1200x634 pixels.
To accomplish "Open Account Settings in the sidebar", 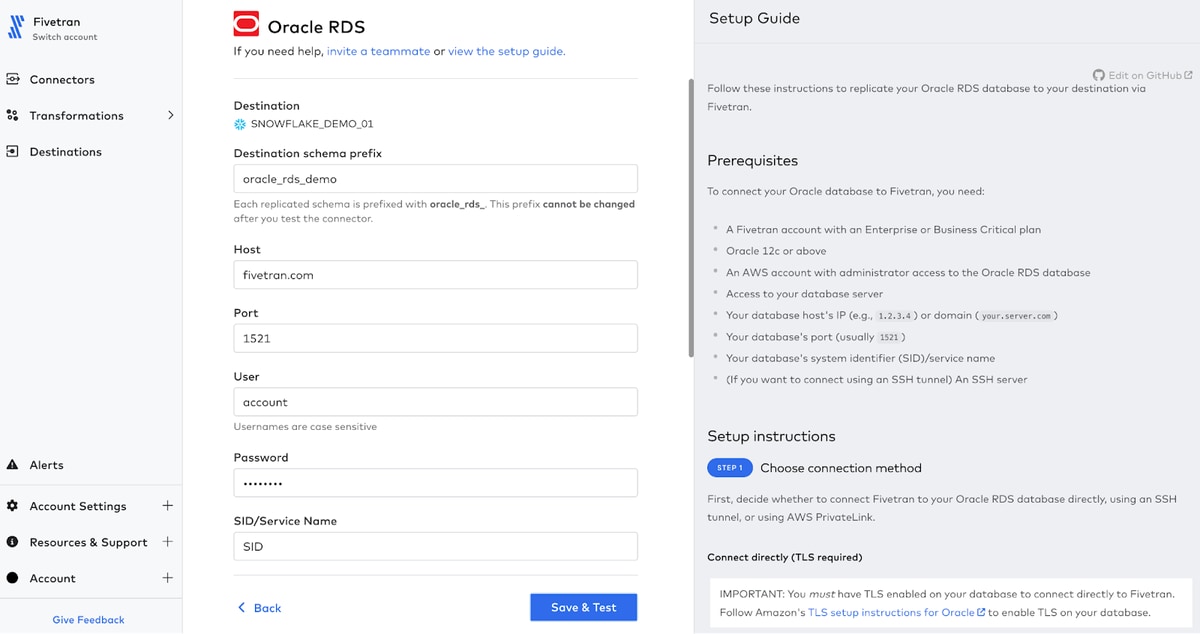I will pos(78,506).
